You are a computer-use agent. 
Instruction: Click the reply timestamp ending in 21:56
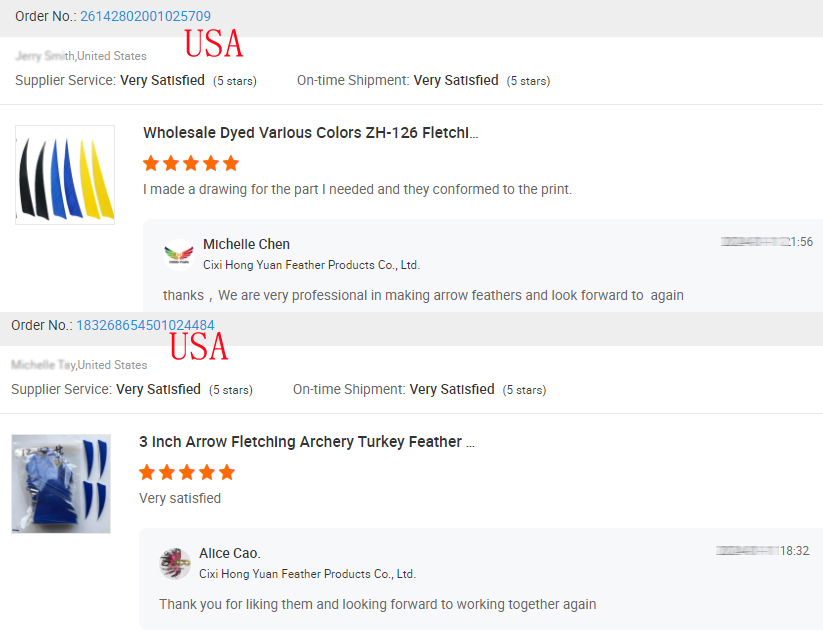tap(767, 242)
